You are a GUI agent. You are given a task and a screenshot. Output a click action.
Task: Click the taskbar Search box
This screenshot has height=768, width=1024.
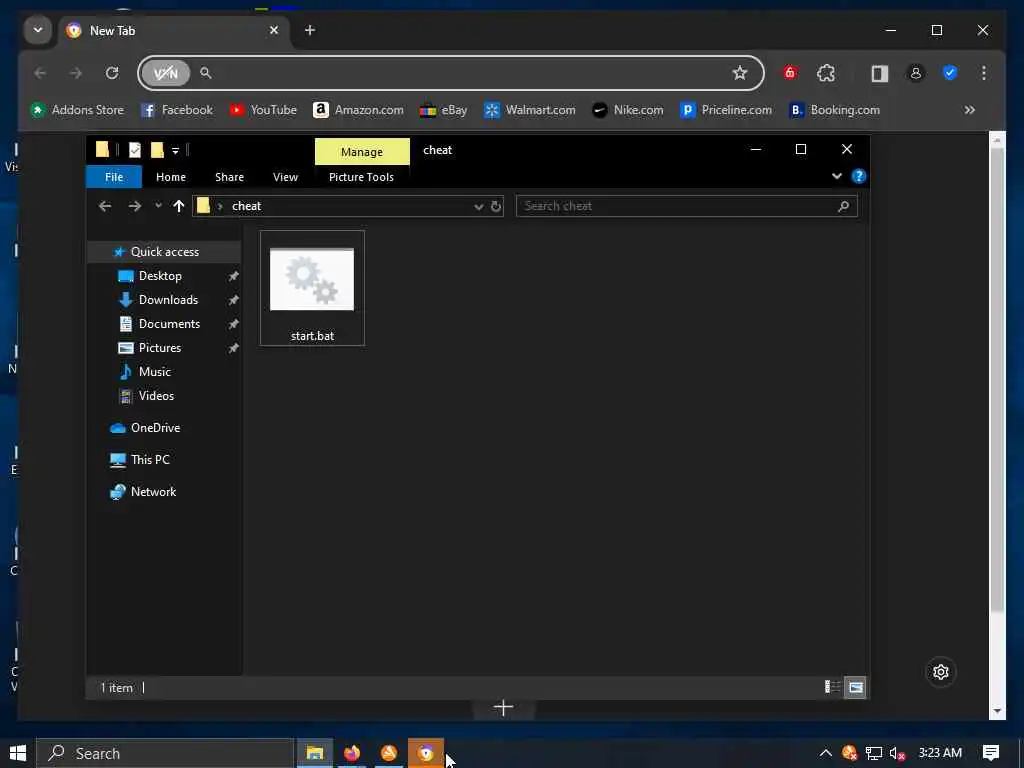point(165,753)
